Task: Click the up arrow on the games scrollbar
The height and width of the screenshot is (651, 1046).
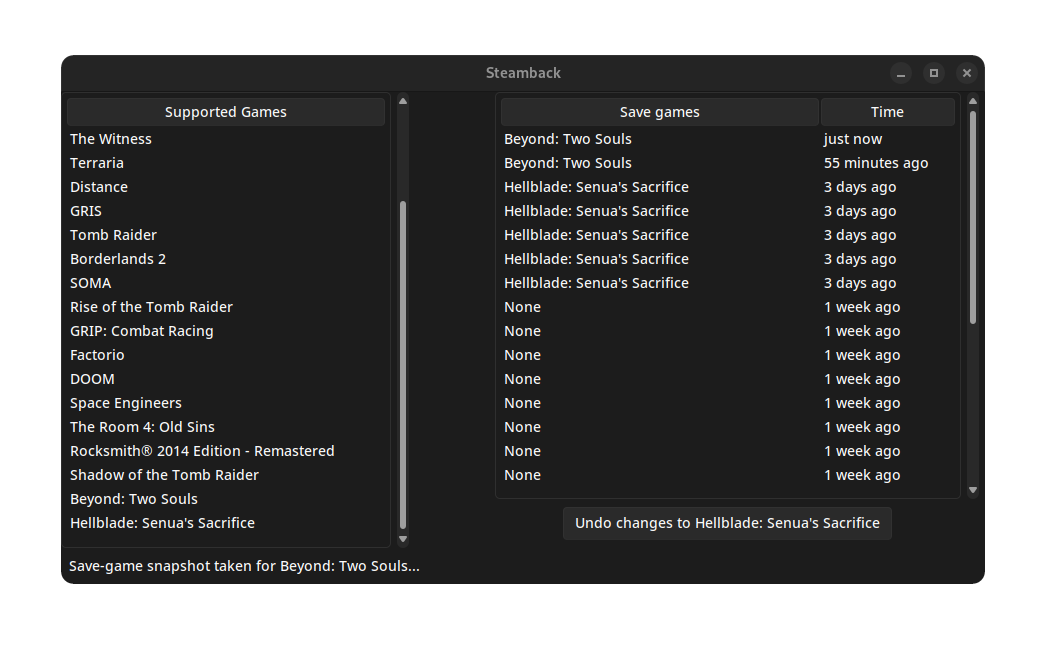Action: [x=403, y=99]
